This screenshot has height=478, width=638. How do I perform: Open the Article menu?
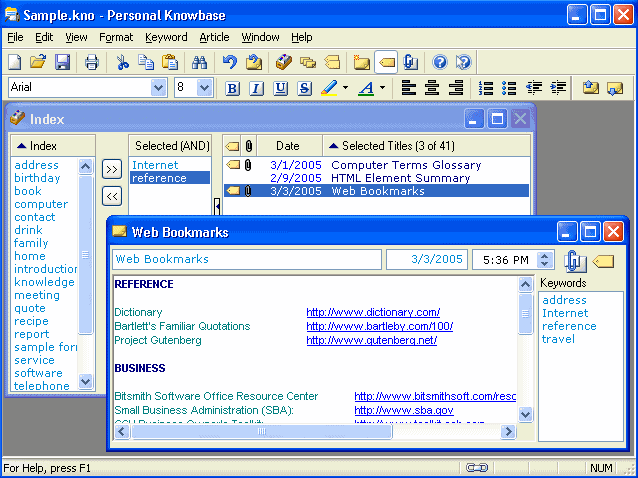[x=214, y=37]
